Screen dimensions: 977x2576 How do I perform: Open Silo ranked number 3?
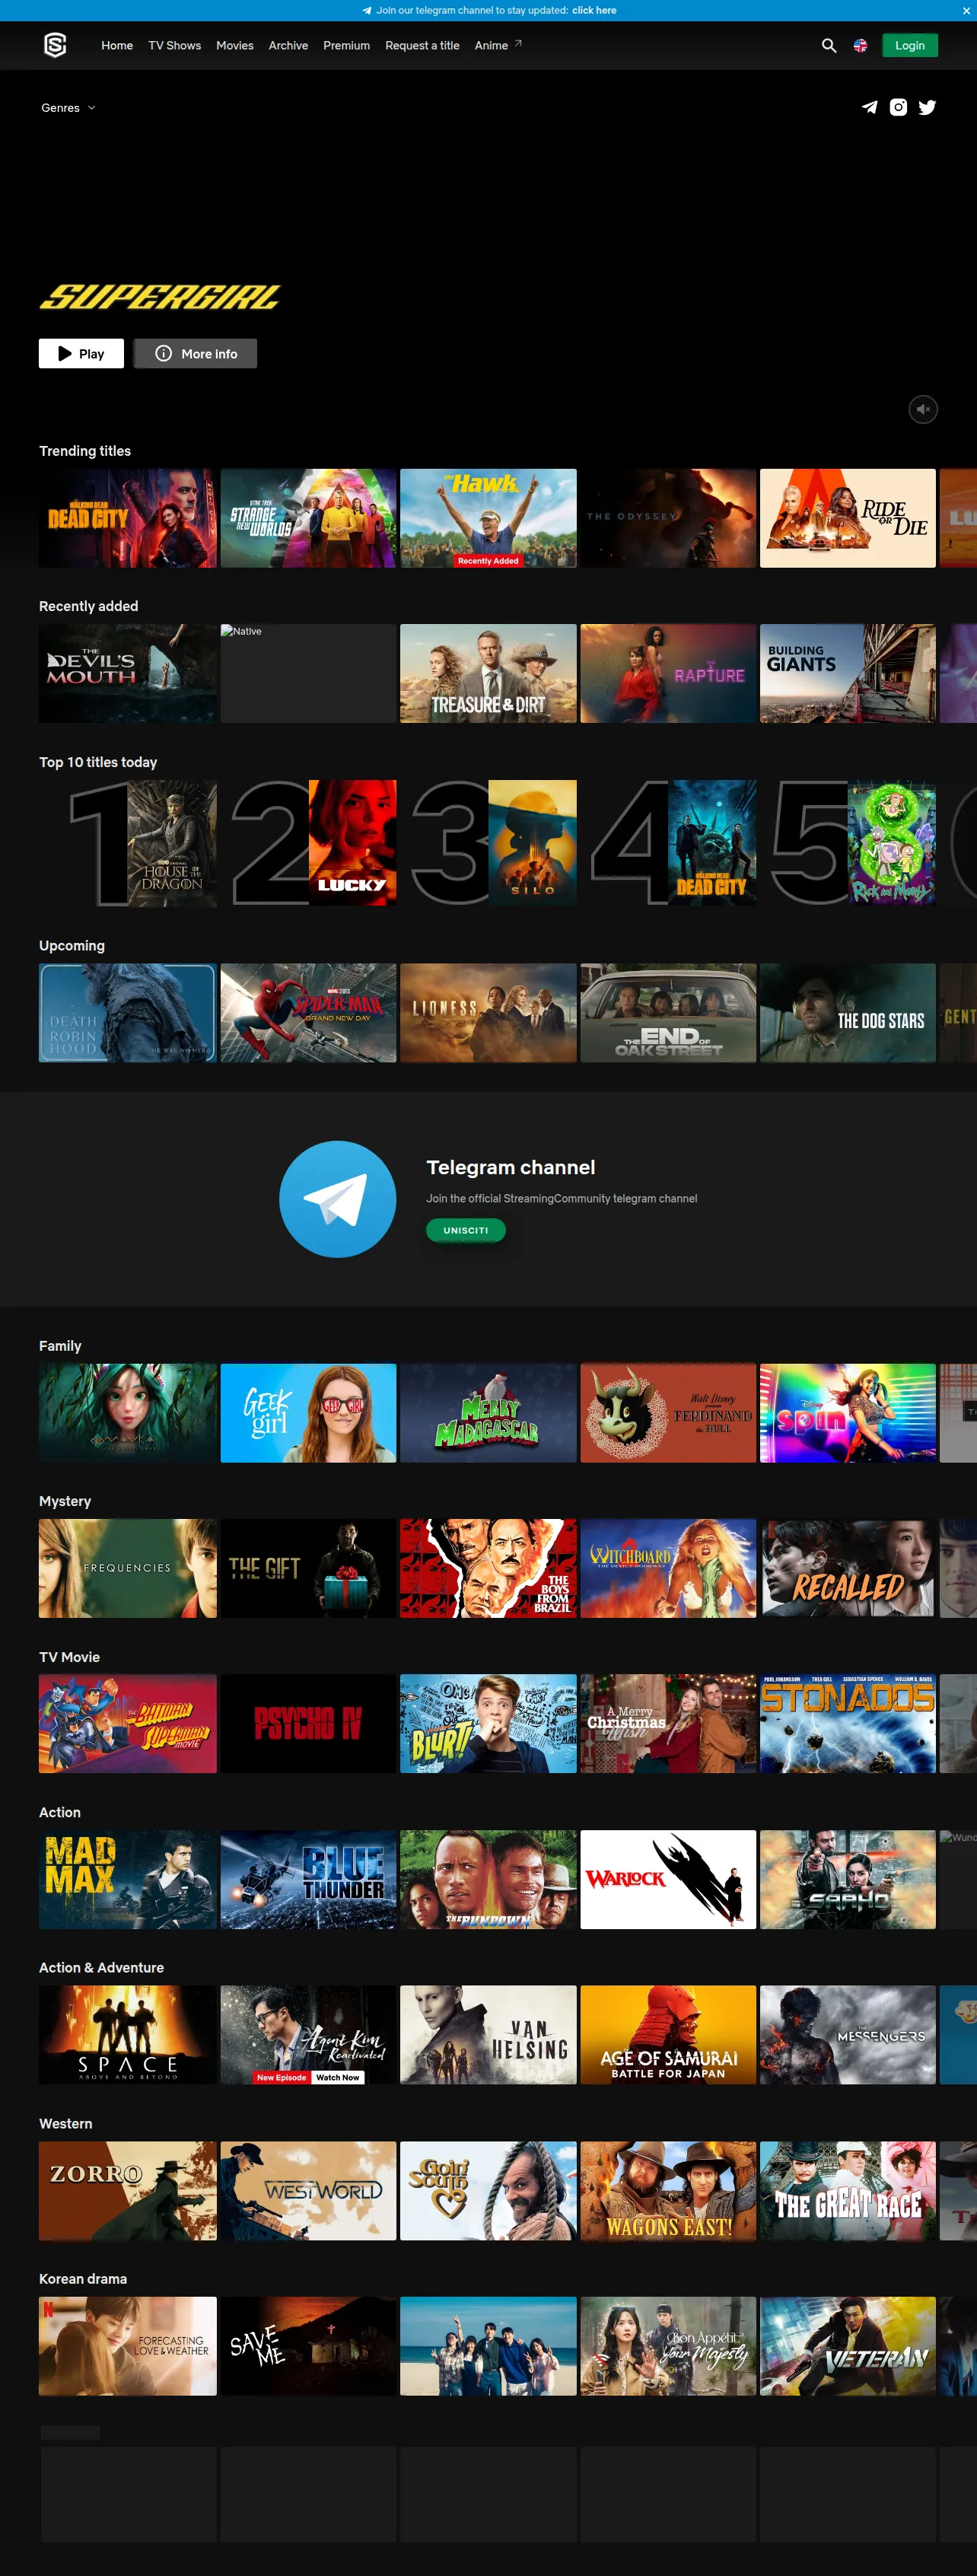tap(532, 843)
